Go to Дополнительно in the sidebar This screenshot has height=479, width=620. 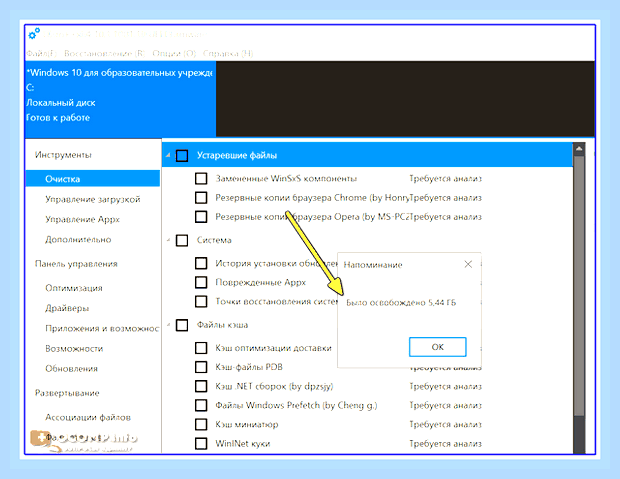tap(78, 239)
